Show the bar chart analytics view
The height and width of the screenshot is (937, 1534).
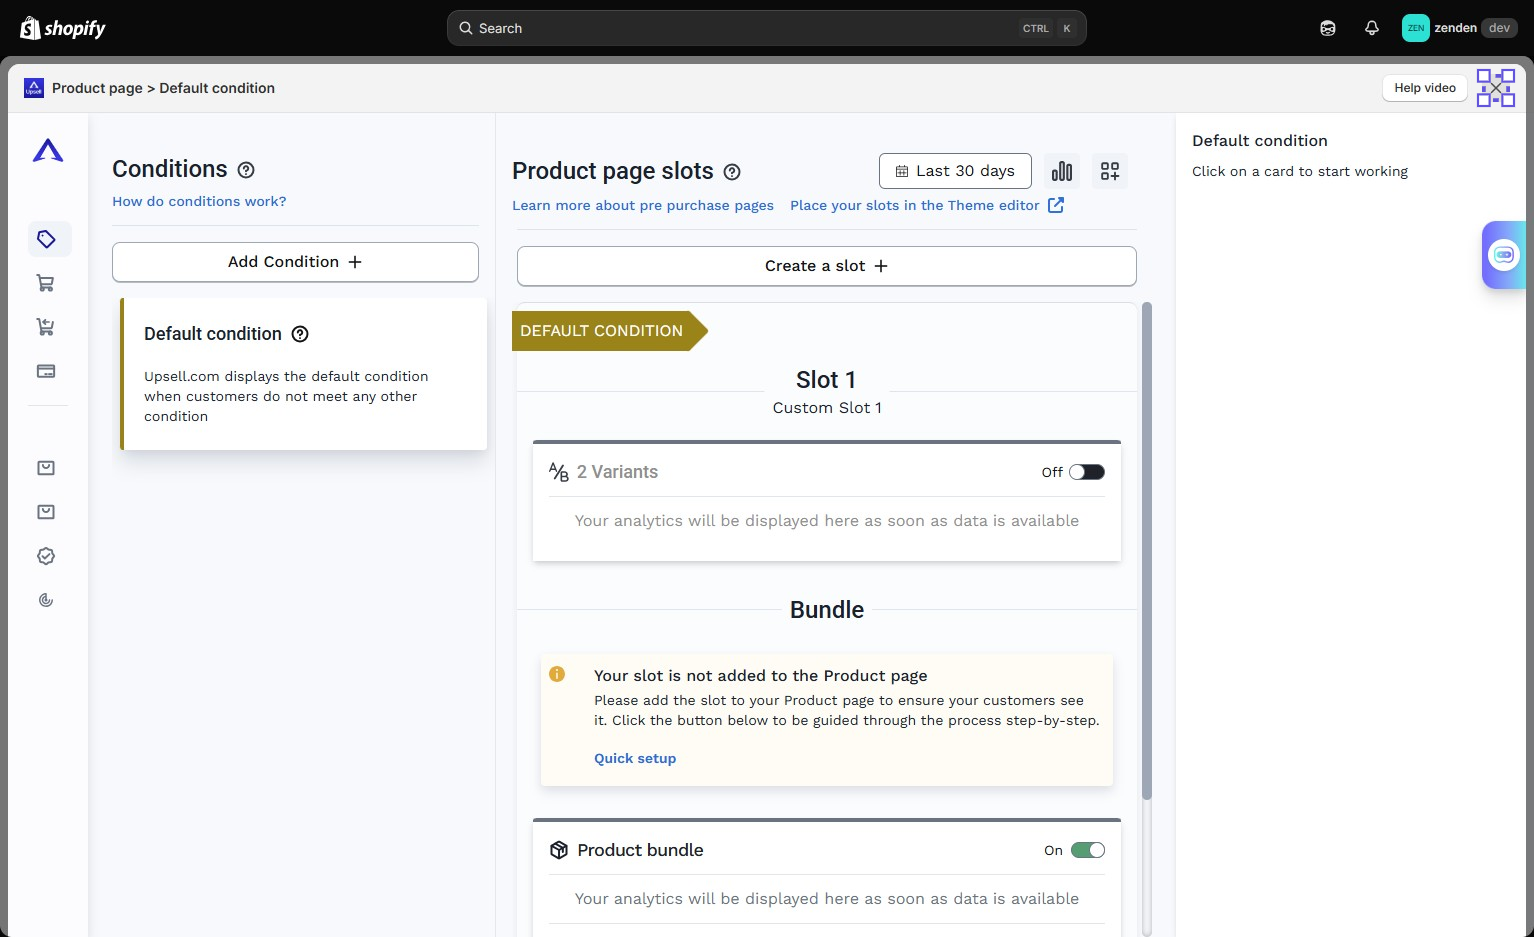pyautogui.click(x=1062, y=171)
